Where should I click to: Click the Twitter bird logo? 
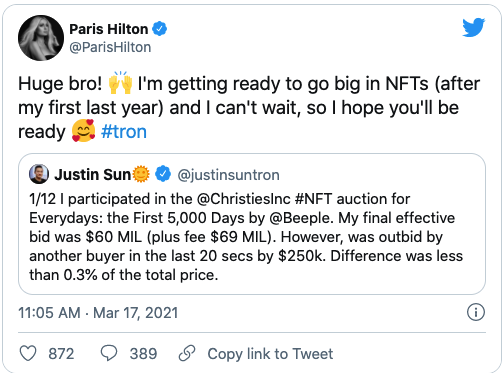pyautogui.click(x=473, y=27)
